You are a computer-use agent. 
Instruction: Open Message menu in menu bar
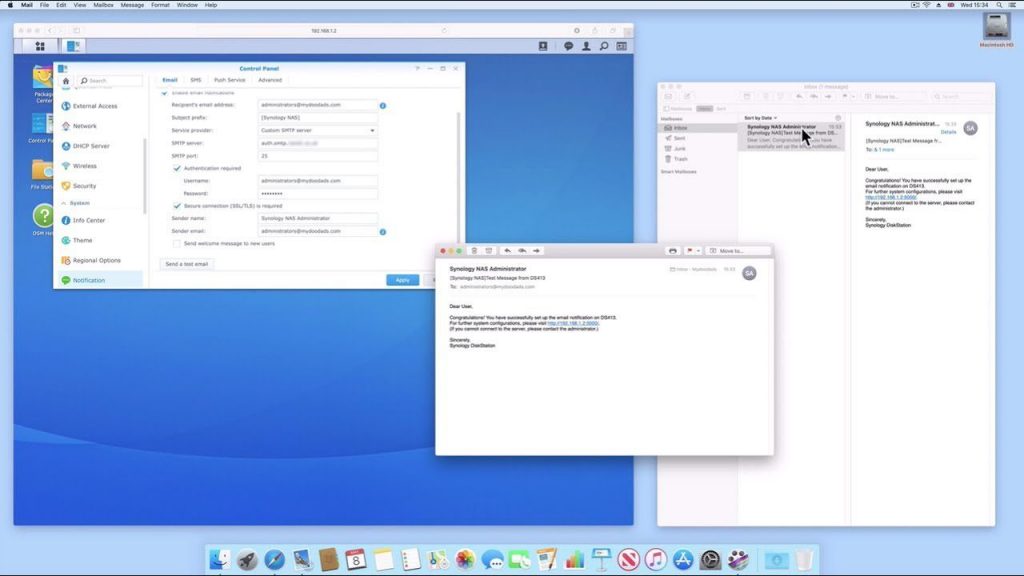(x=132, y=5)
